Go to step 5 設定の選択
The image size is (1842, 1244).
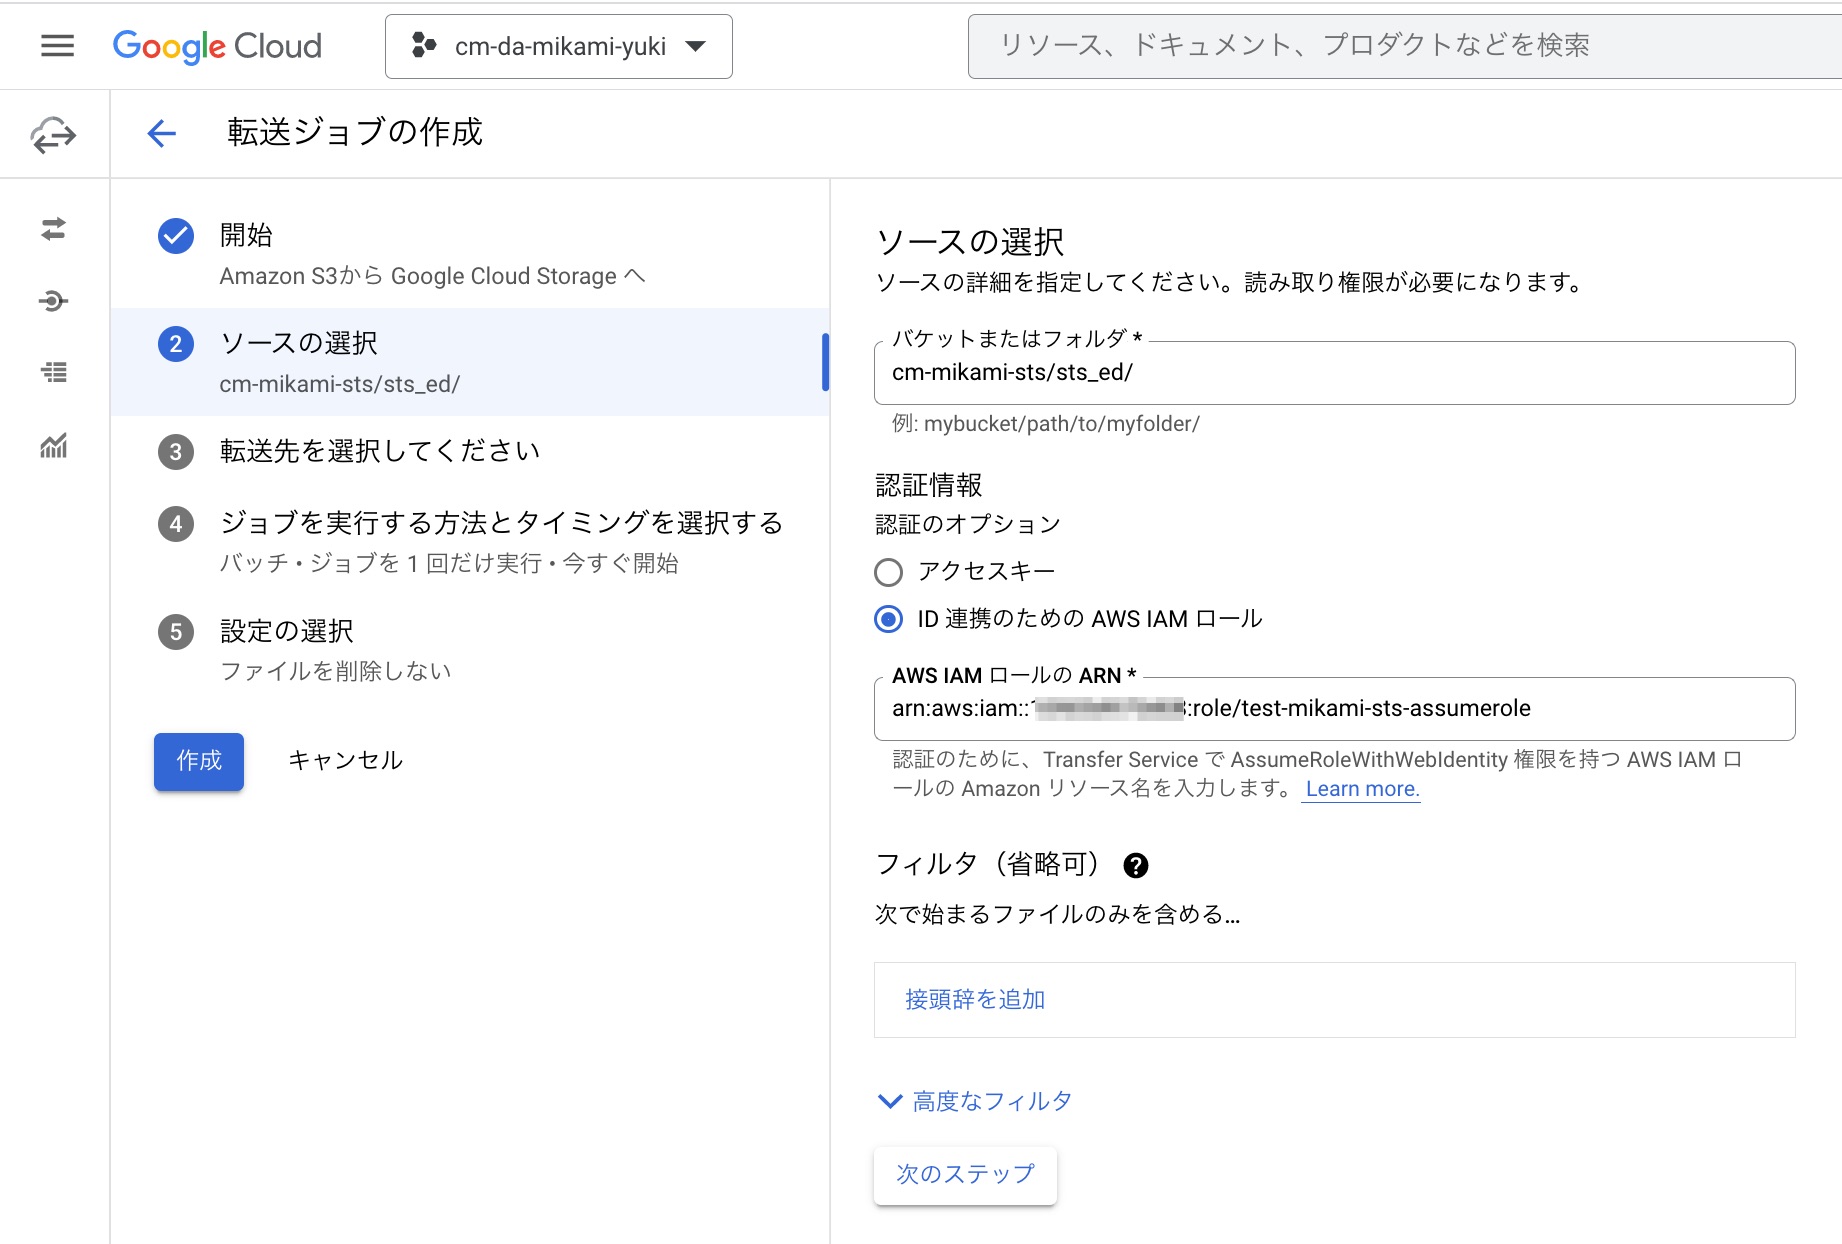coord(285,630)
